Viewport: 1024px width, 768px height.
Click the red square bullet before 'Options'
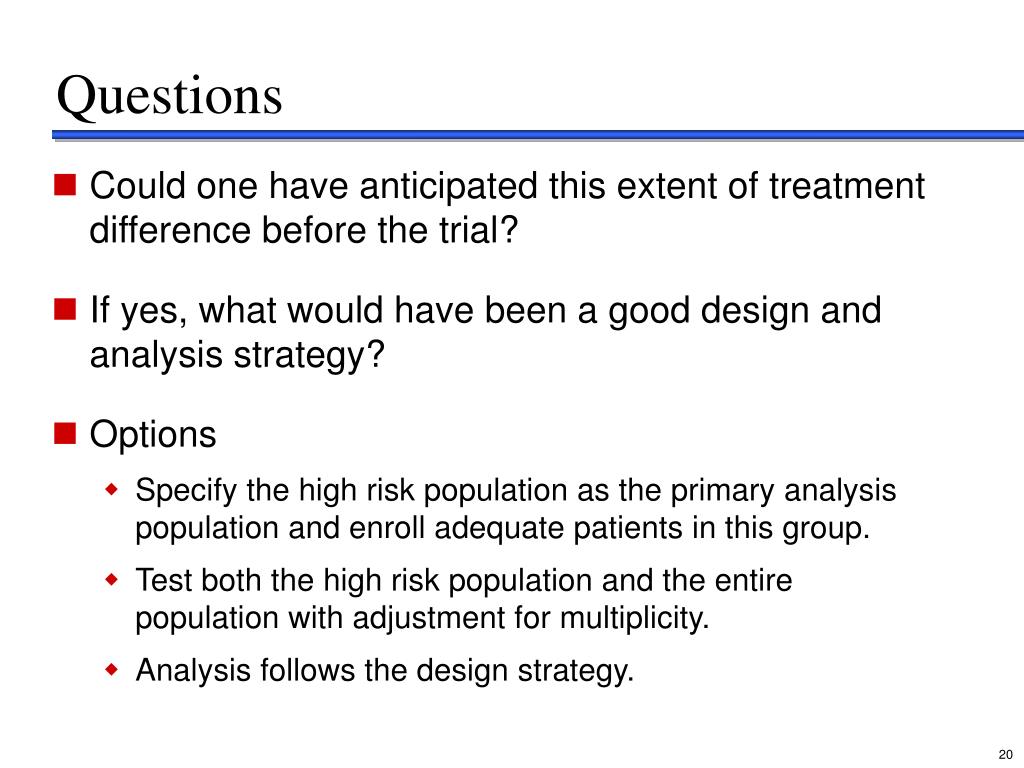[x=65, y=433]
